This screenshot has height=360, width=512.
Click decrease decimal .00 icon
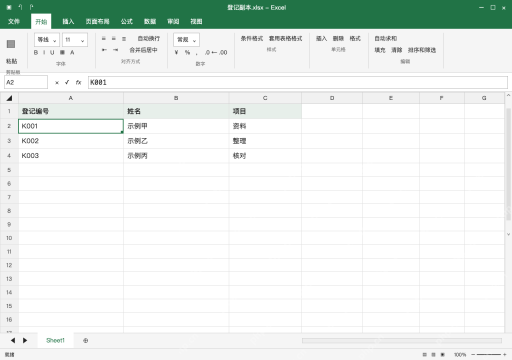point(223,52)
